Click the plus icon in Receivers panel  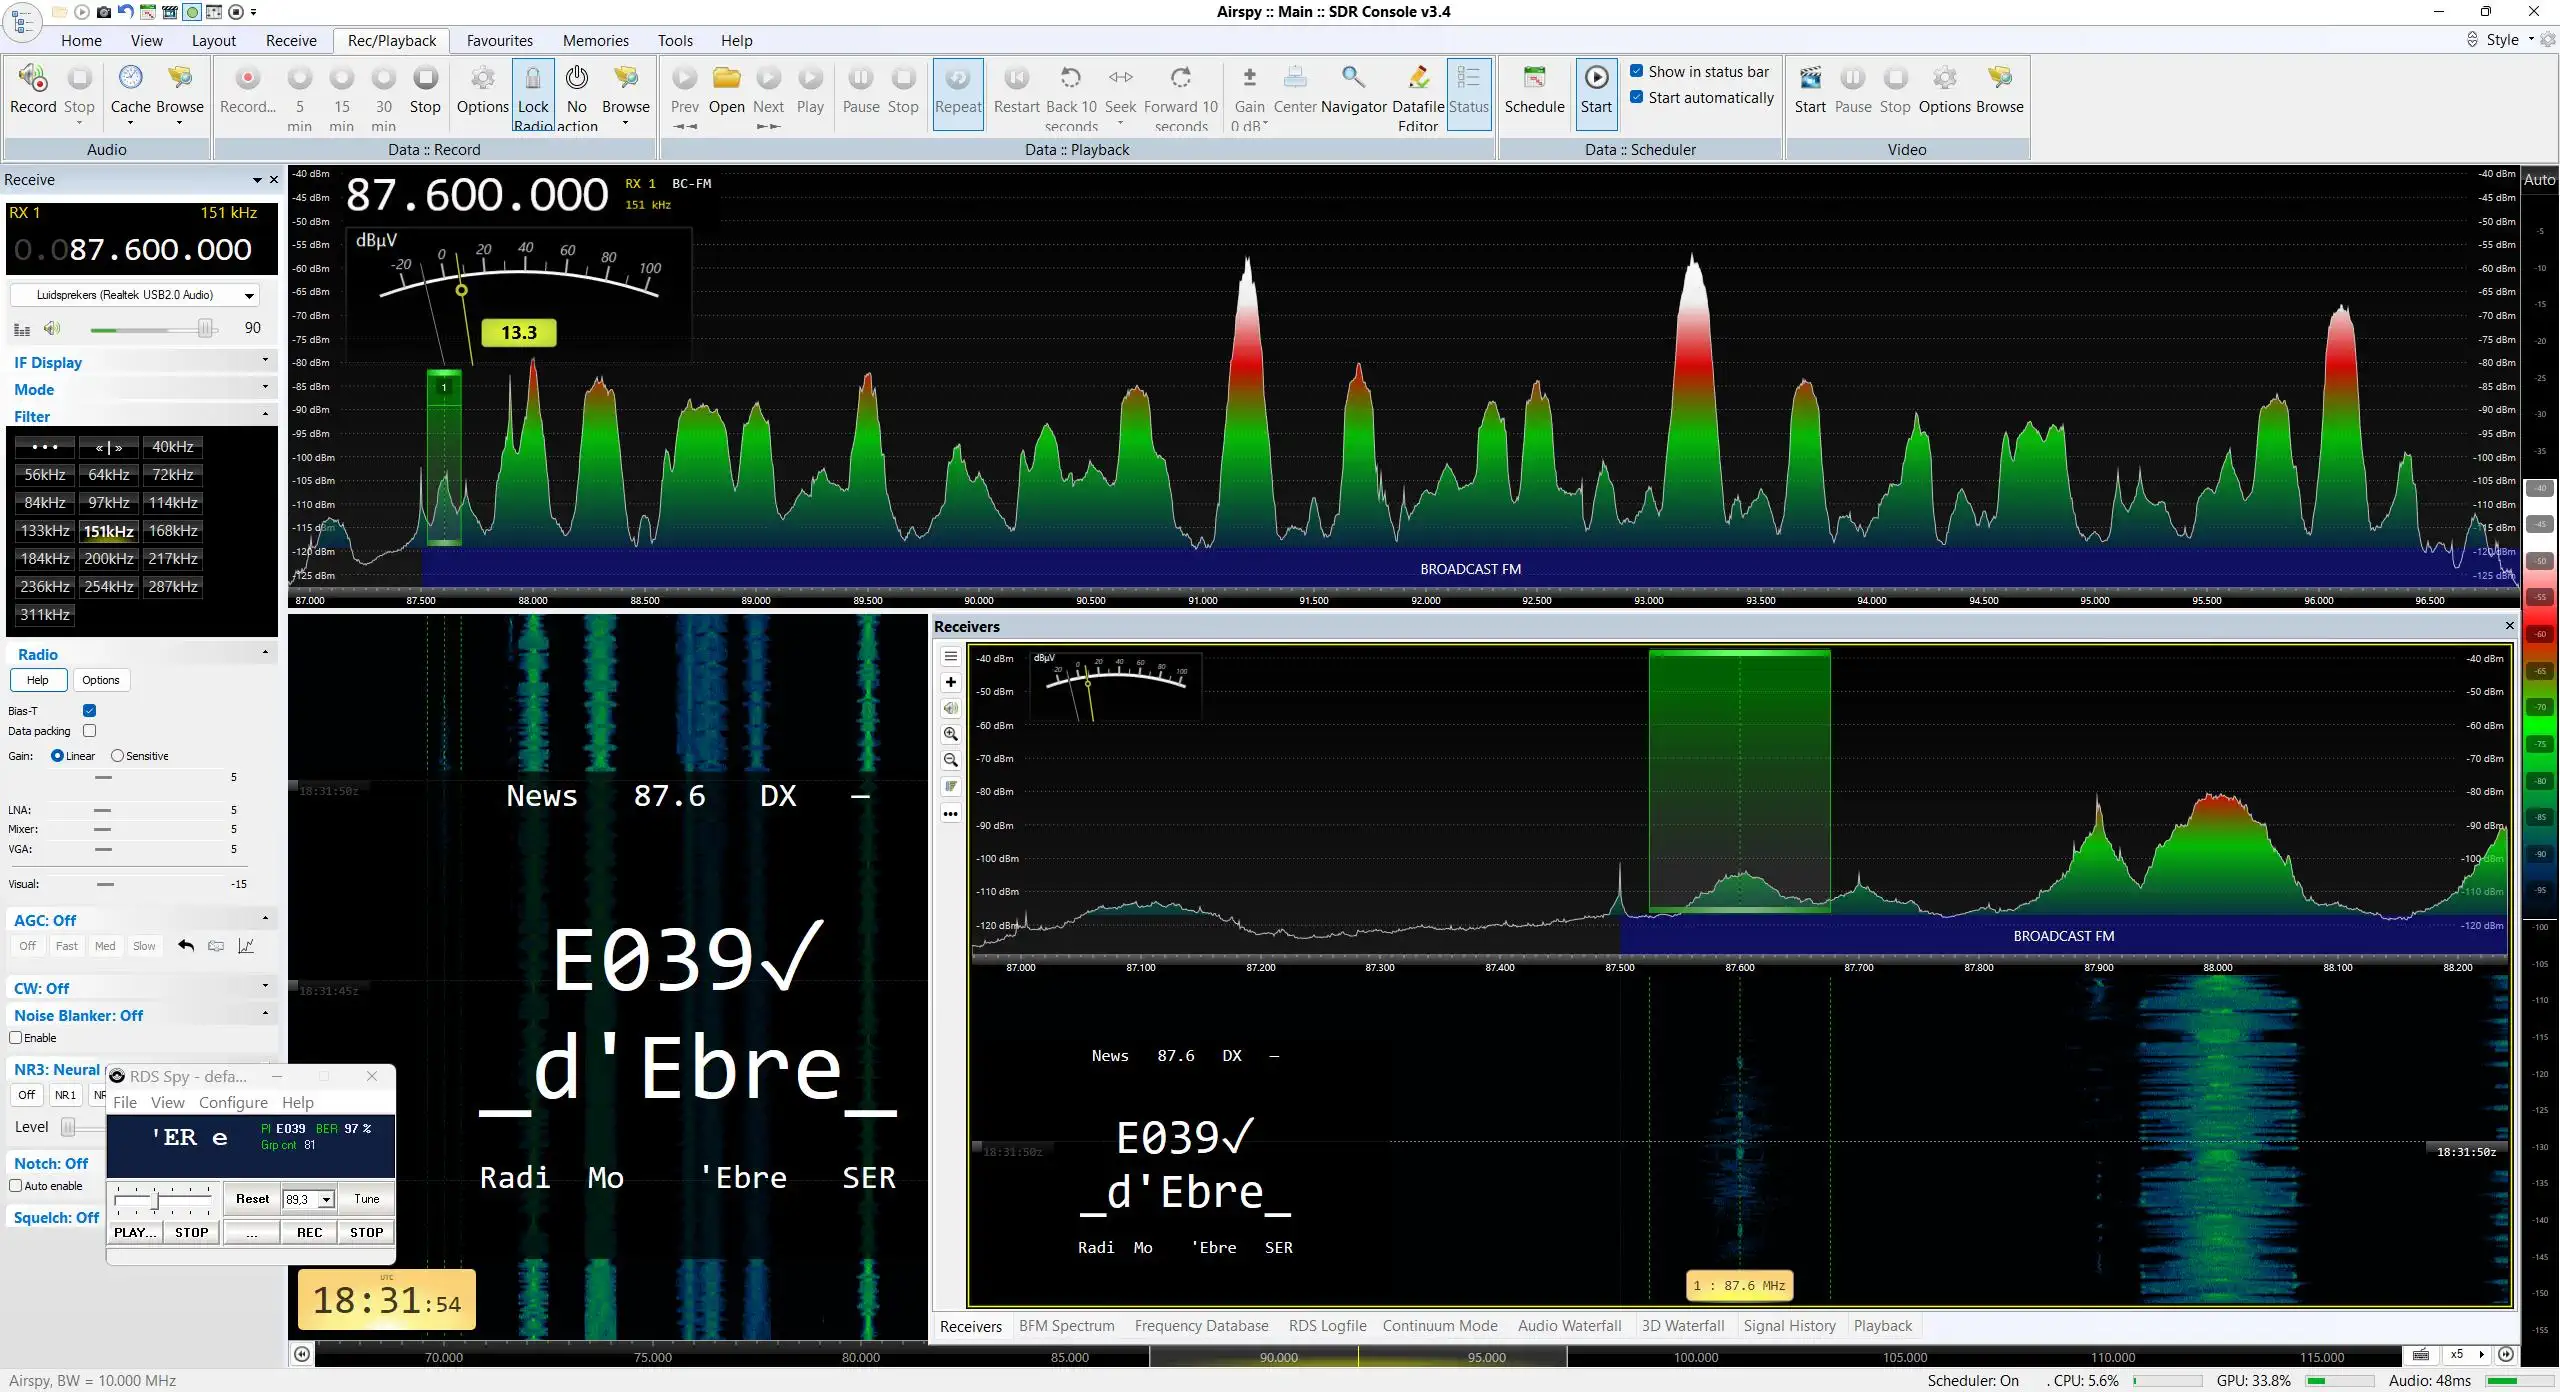pyautogui.click(x=951, y=683)
